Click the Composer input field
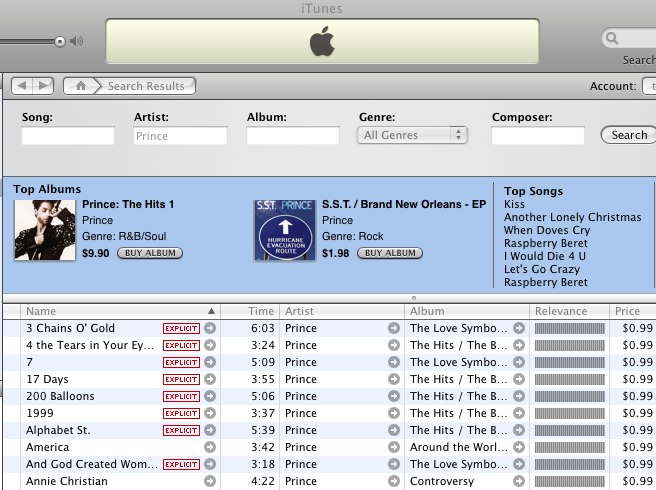 tap(538, 136)
